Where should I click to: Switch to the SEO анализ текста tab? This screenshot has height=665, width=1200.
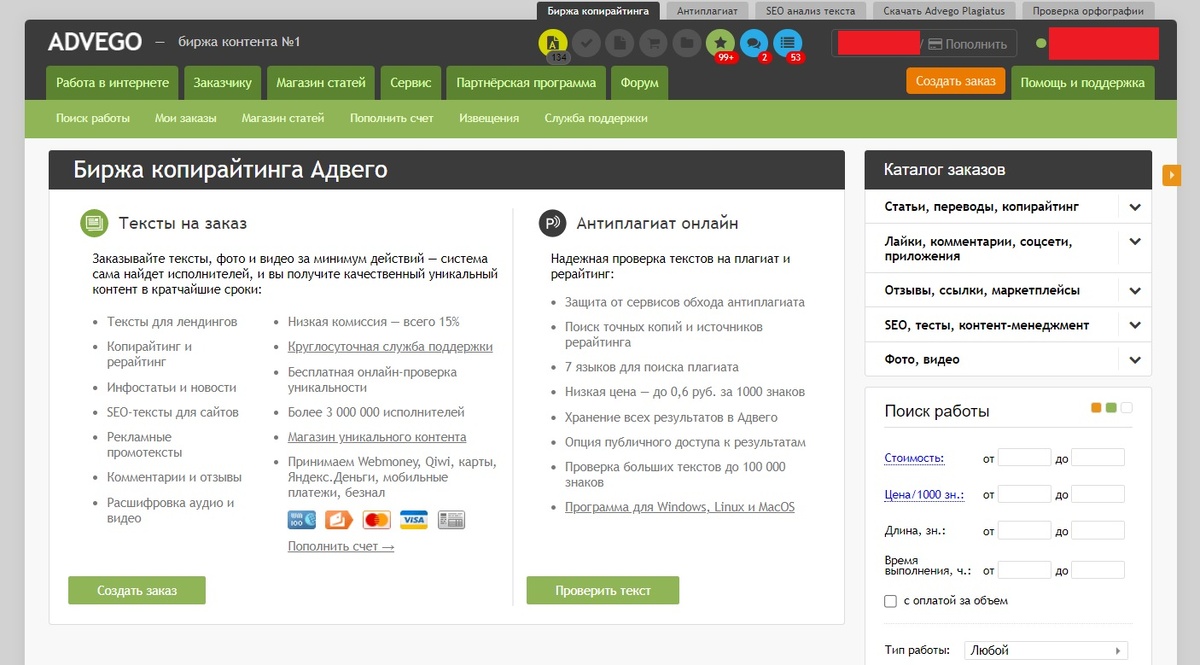tap(811, 11)
